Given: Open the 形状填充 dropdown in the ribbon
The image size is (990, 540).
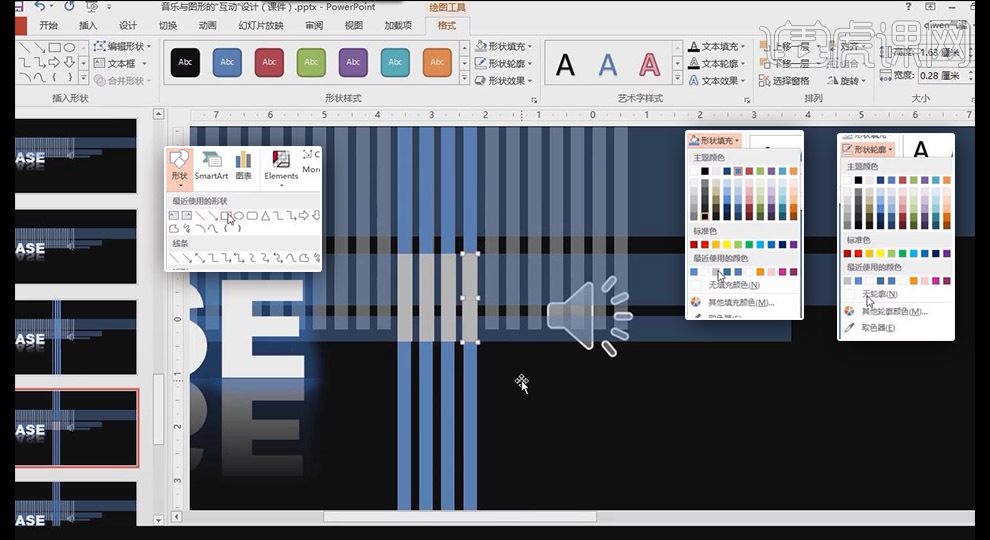Looking at the screenshot, I should click(508, 46).
